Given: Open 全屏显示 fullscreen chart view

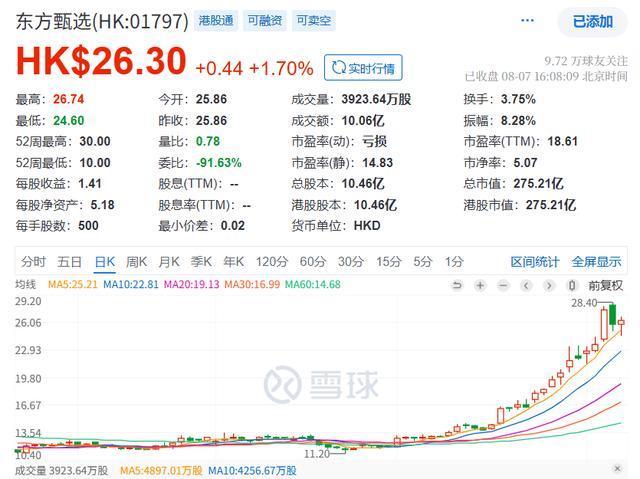Looking at the screenshot, I should click(x=596, y=262).
